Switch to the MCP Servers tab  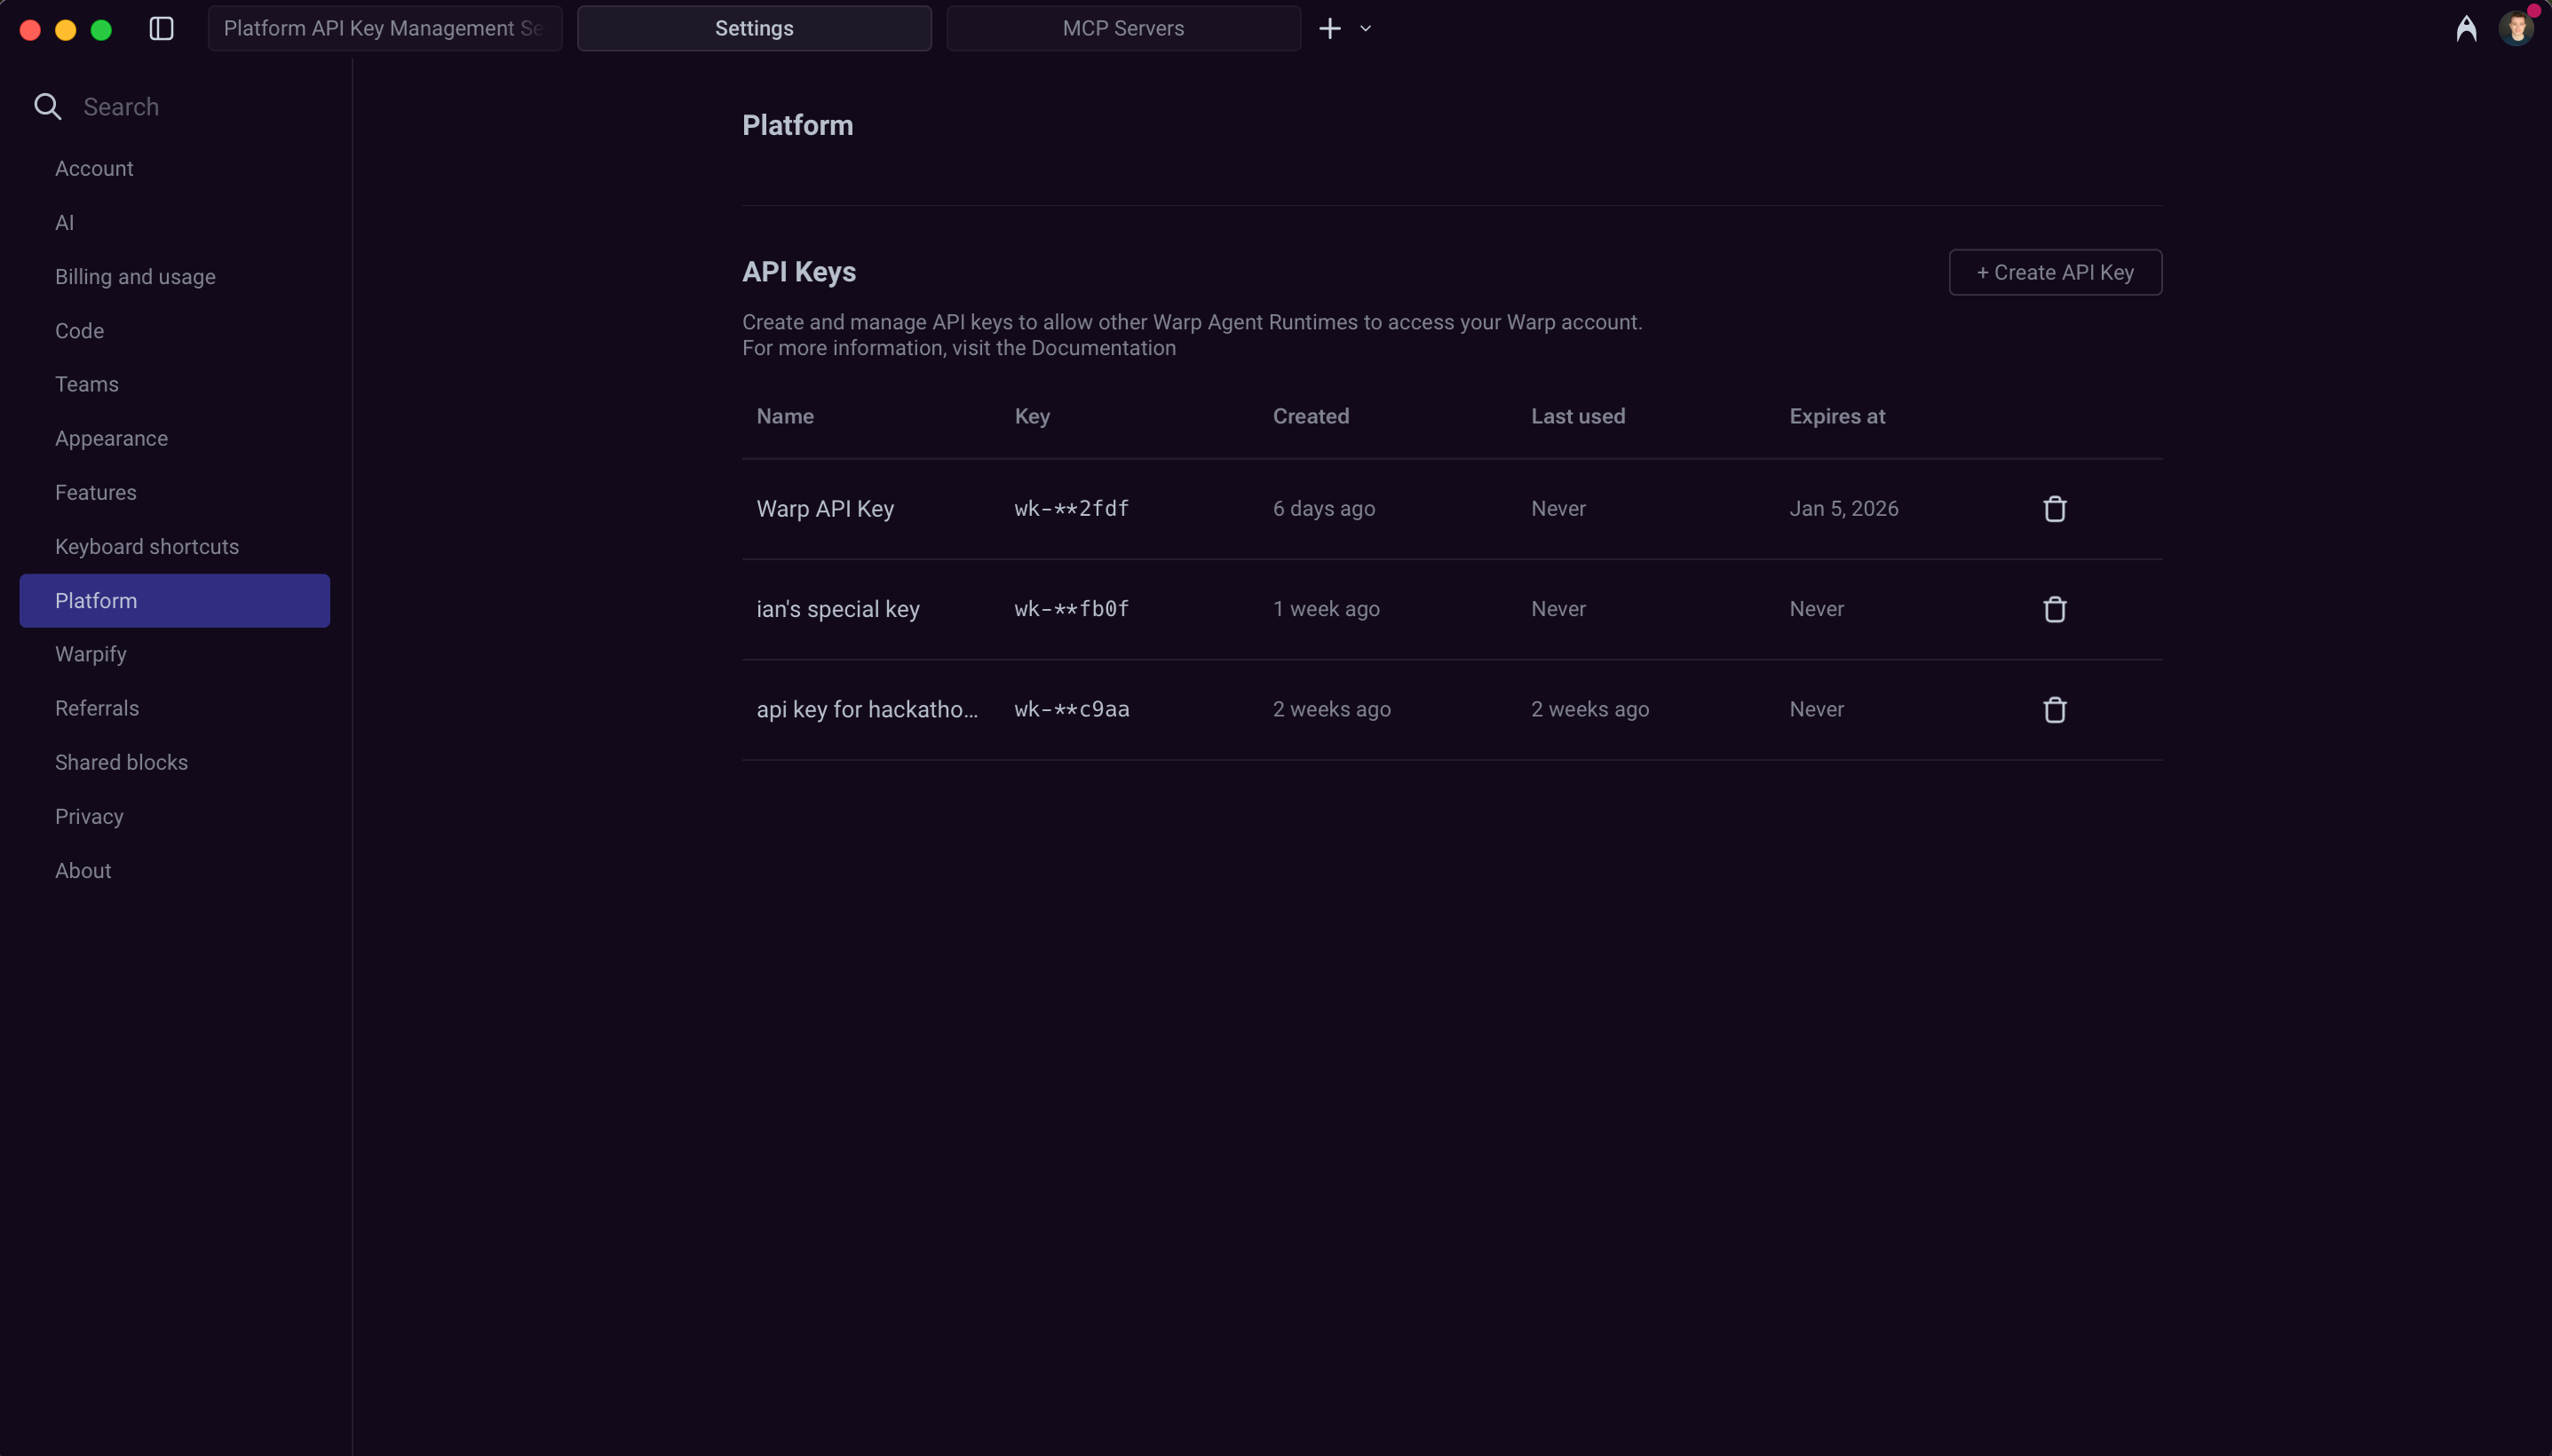point(1122,28)
